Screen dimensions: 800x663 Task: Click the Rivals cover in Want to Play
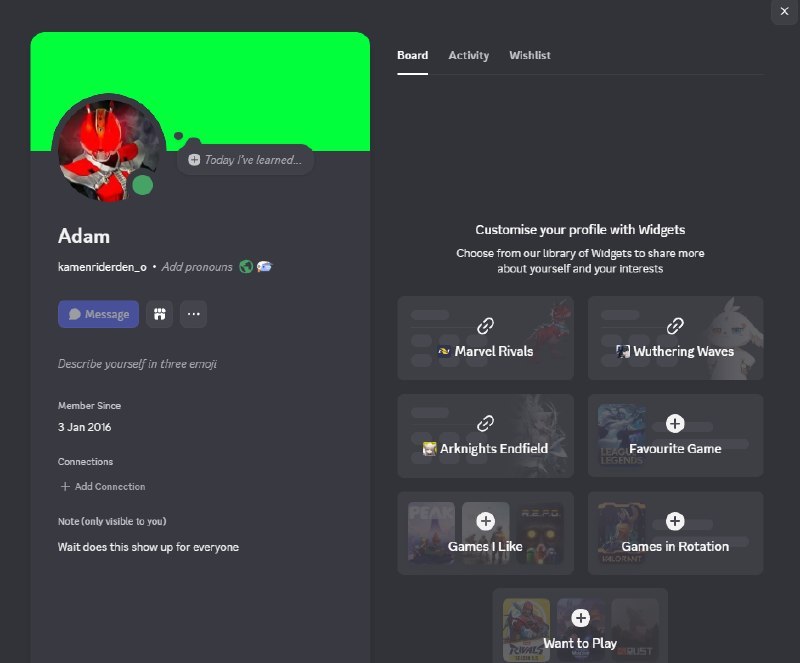[526, 630]
